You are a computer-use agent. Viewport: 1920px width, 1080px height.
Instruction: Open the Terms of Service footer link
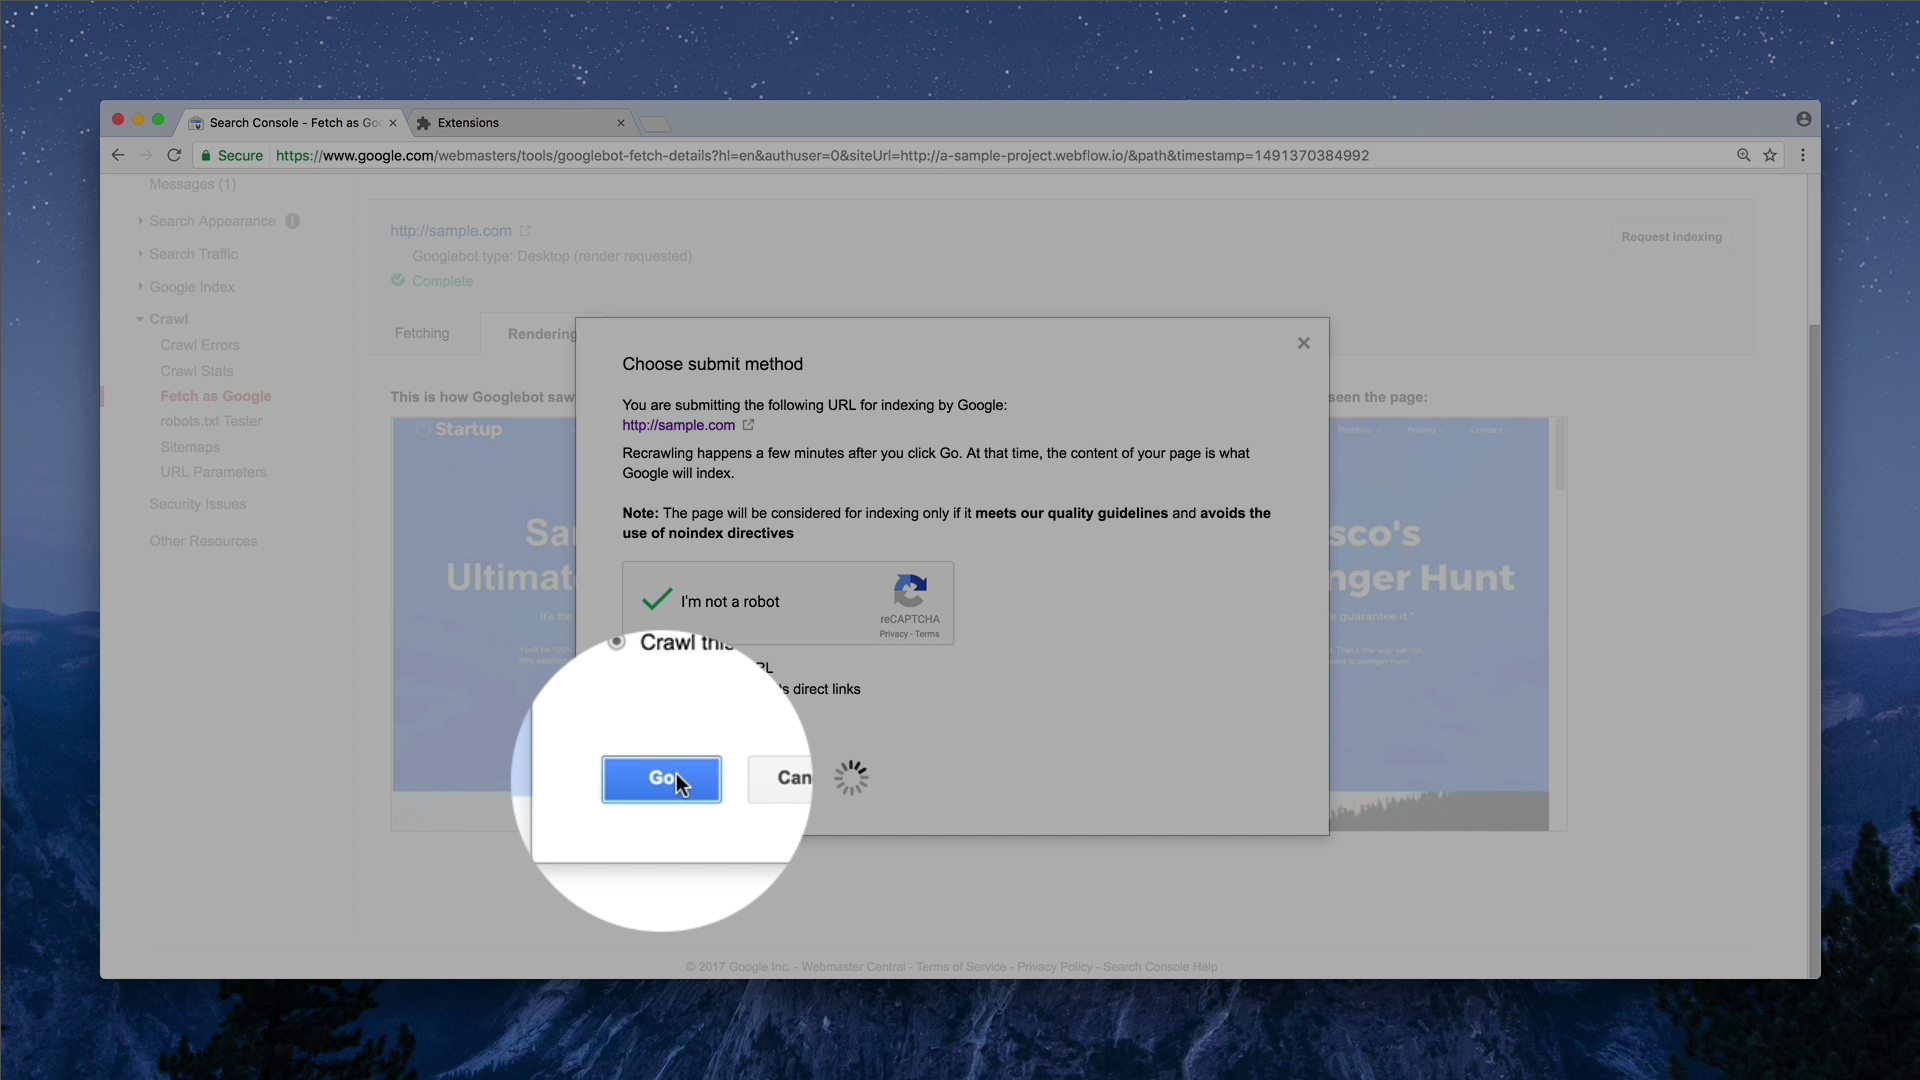(961, 967)
